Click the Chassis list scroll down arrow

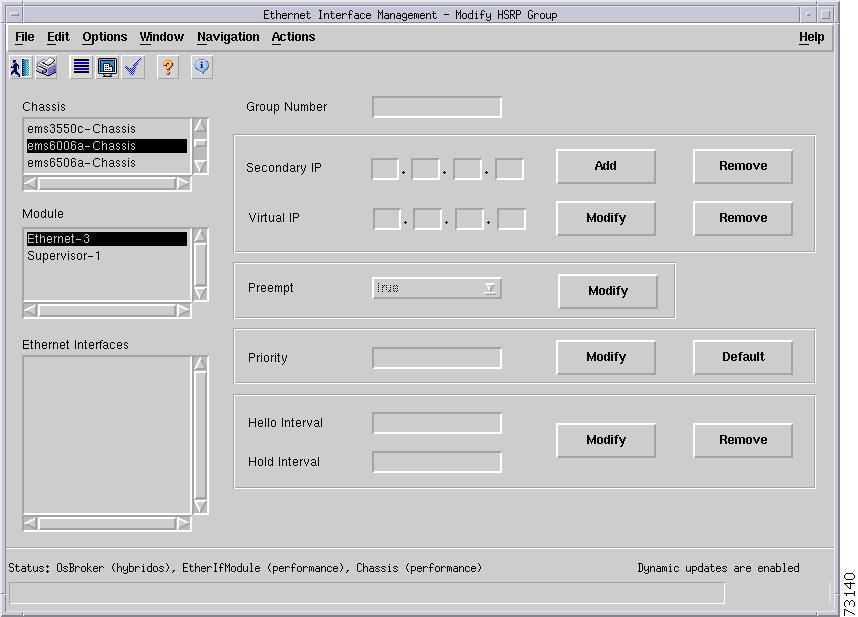pyautogui.click(x=201, y=166)
